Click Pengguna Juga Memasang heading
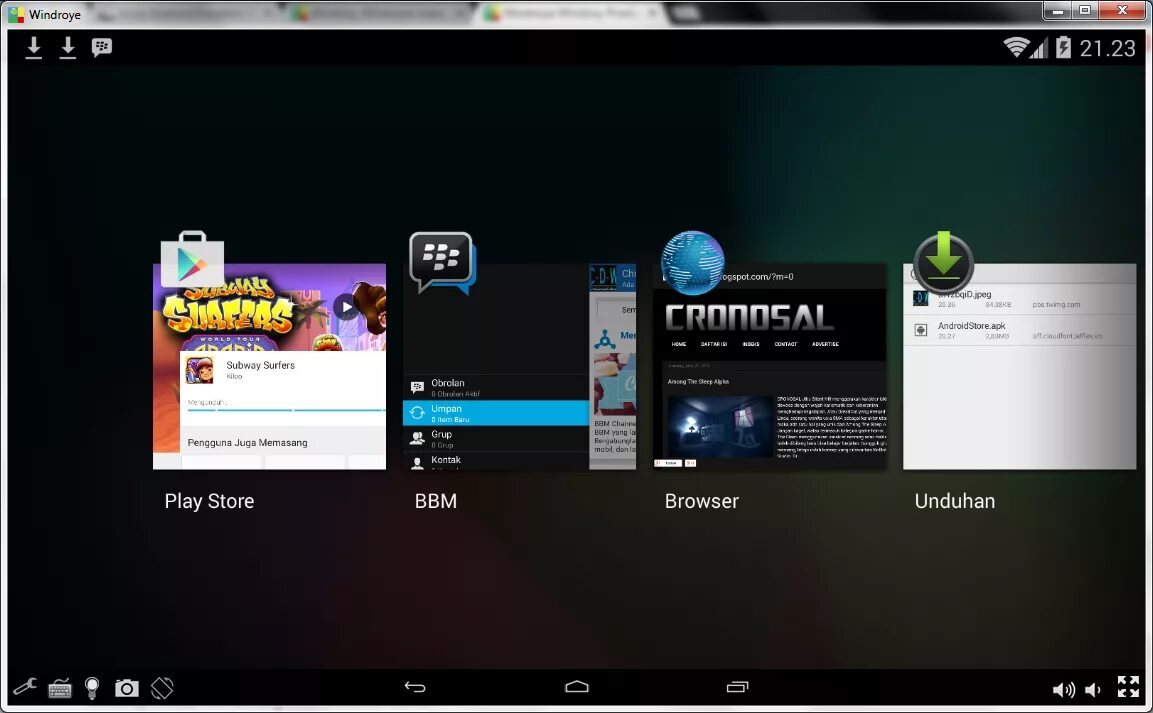1153x713 pixels. (247, 443)
